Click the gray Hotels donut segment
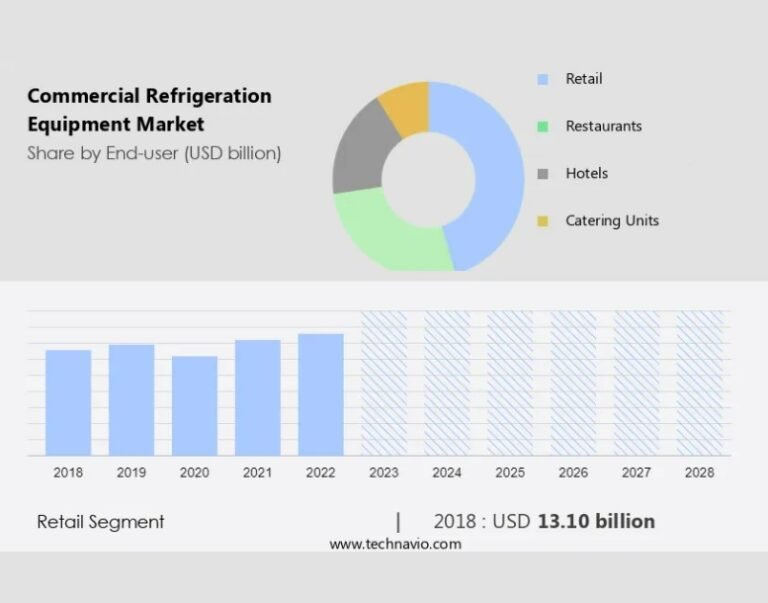The width and height of the screenshot is (768, 603). 362,149
